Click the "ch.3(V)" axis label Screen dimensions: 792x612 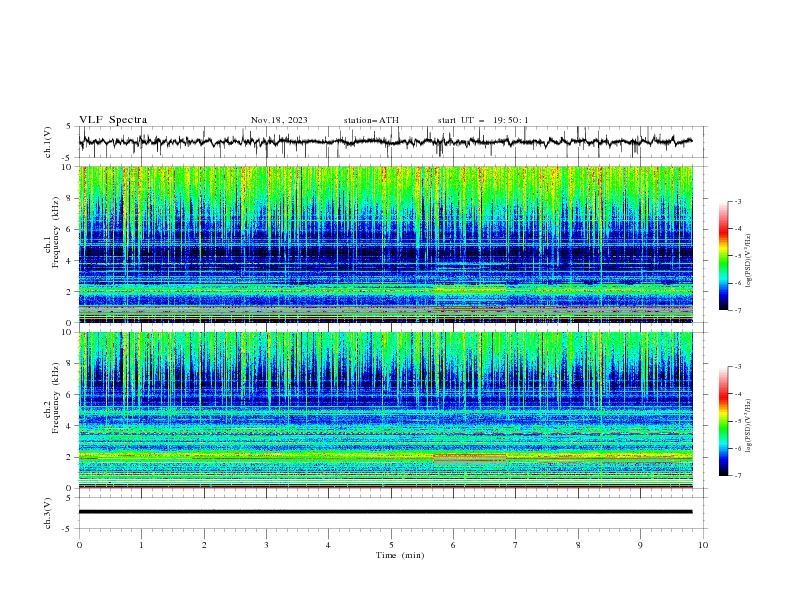tap(48, 513)
